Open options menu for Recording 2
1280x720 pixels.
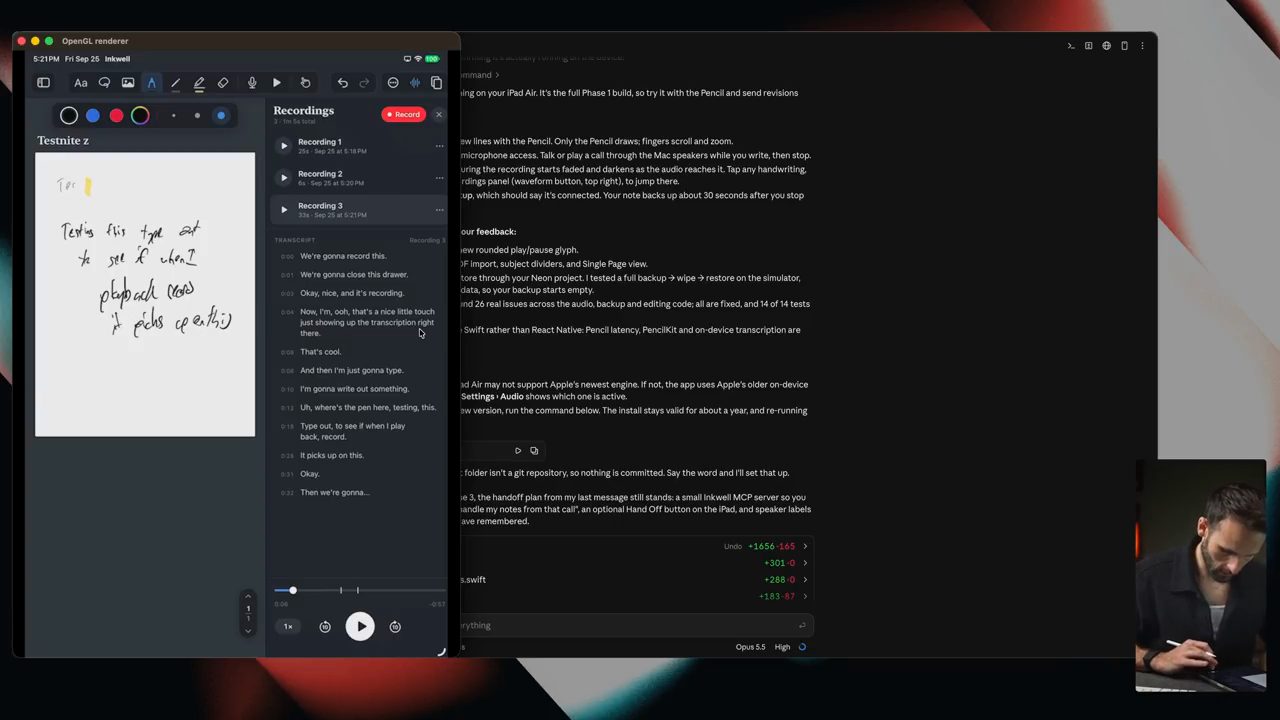point(439,178)
